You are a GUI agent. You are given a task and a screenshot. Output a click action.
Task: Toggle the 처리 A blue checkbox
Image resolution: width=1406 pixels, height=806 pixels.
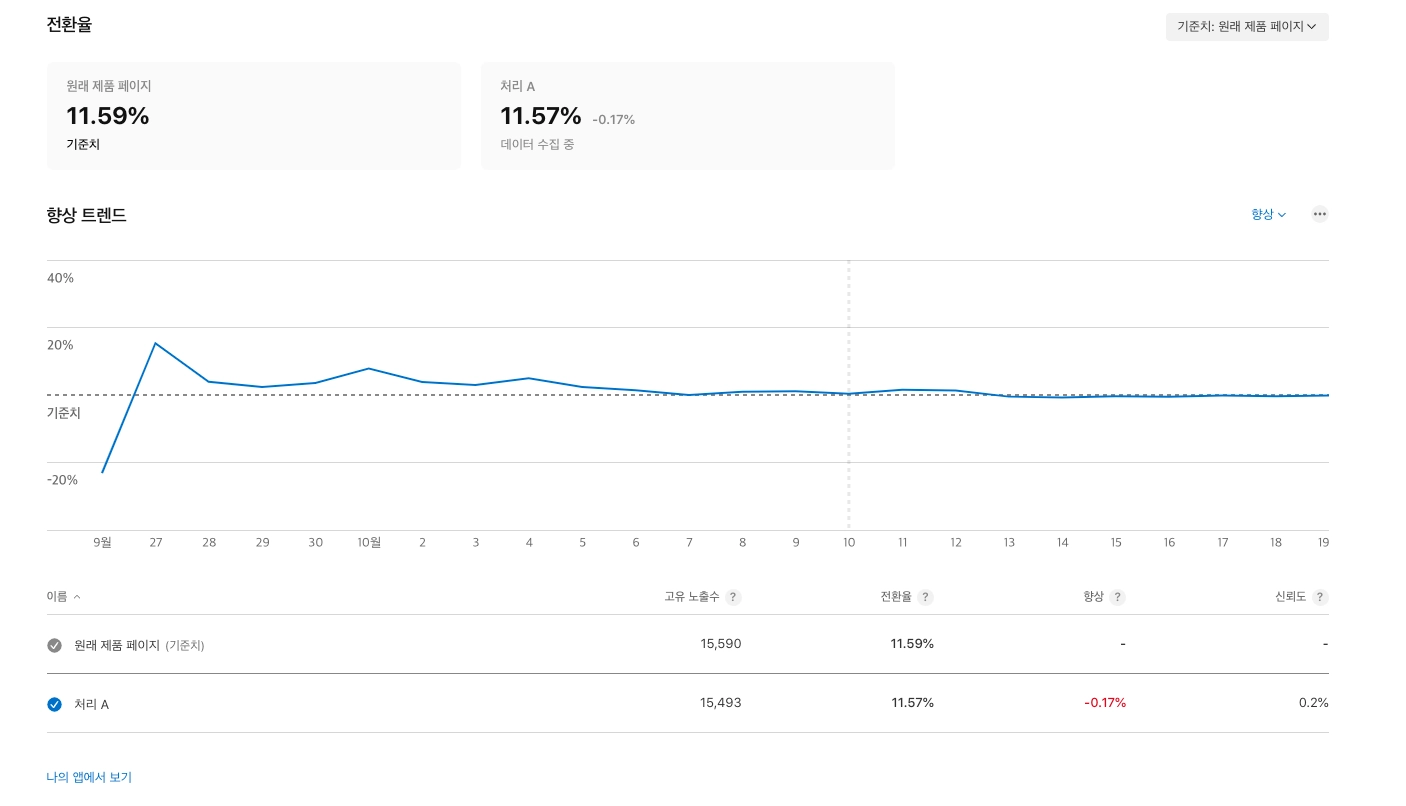55,704
